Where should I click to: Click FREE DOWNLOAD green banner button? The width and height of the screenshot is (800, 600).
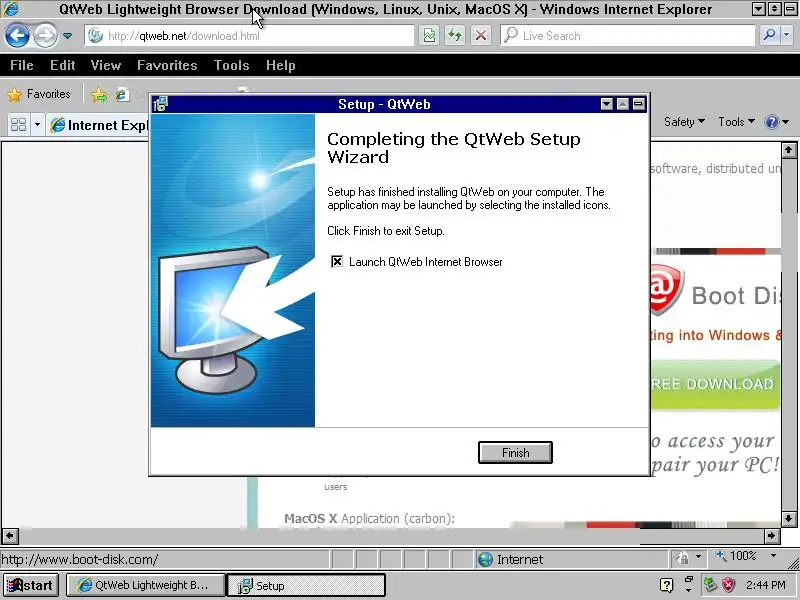715,385
